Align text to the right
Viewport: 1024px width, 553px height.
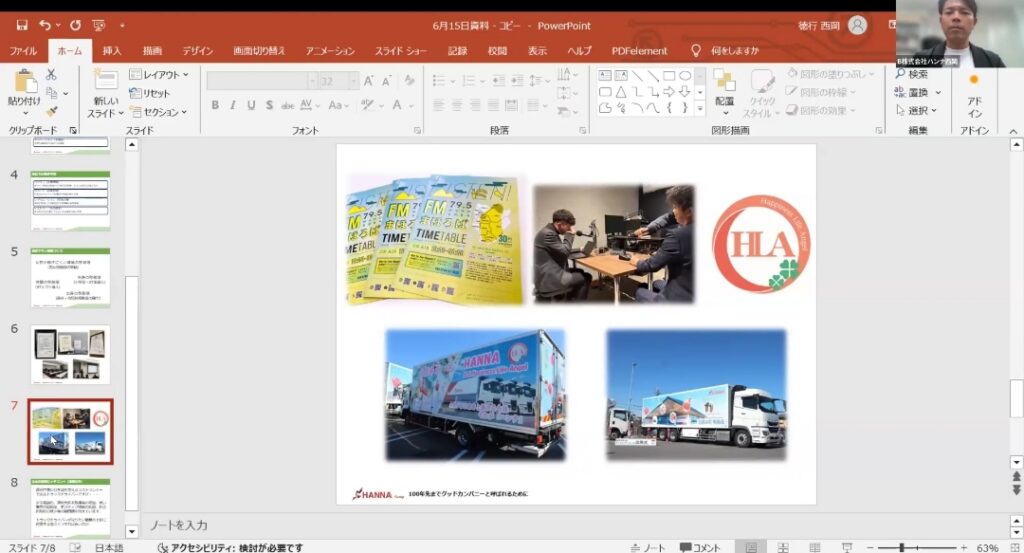tap(475, 105)
